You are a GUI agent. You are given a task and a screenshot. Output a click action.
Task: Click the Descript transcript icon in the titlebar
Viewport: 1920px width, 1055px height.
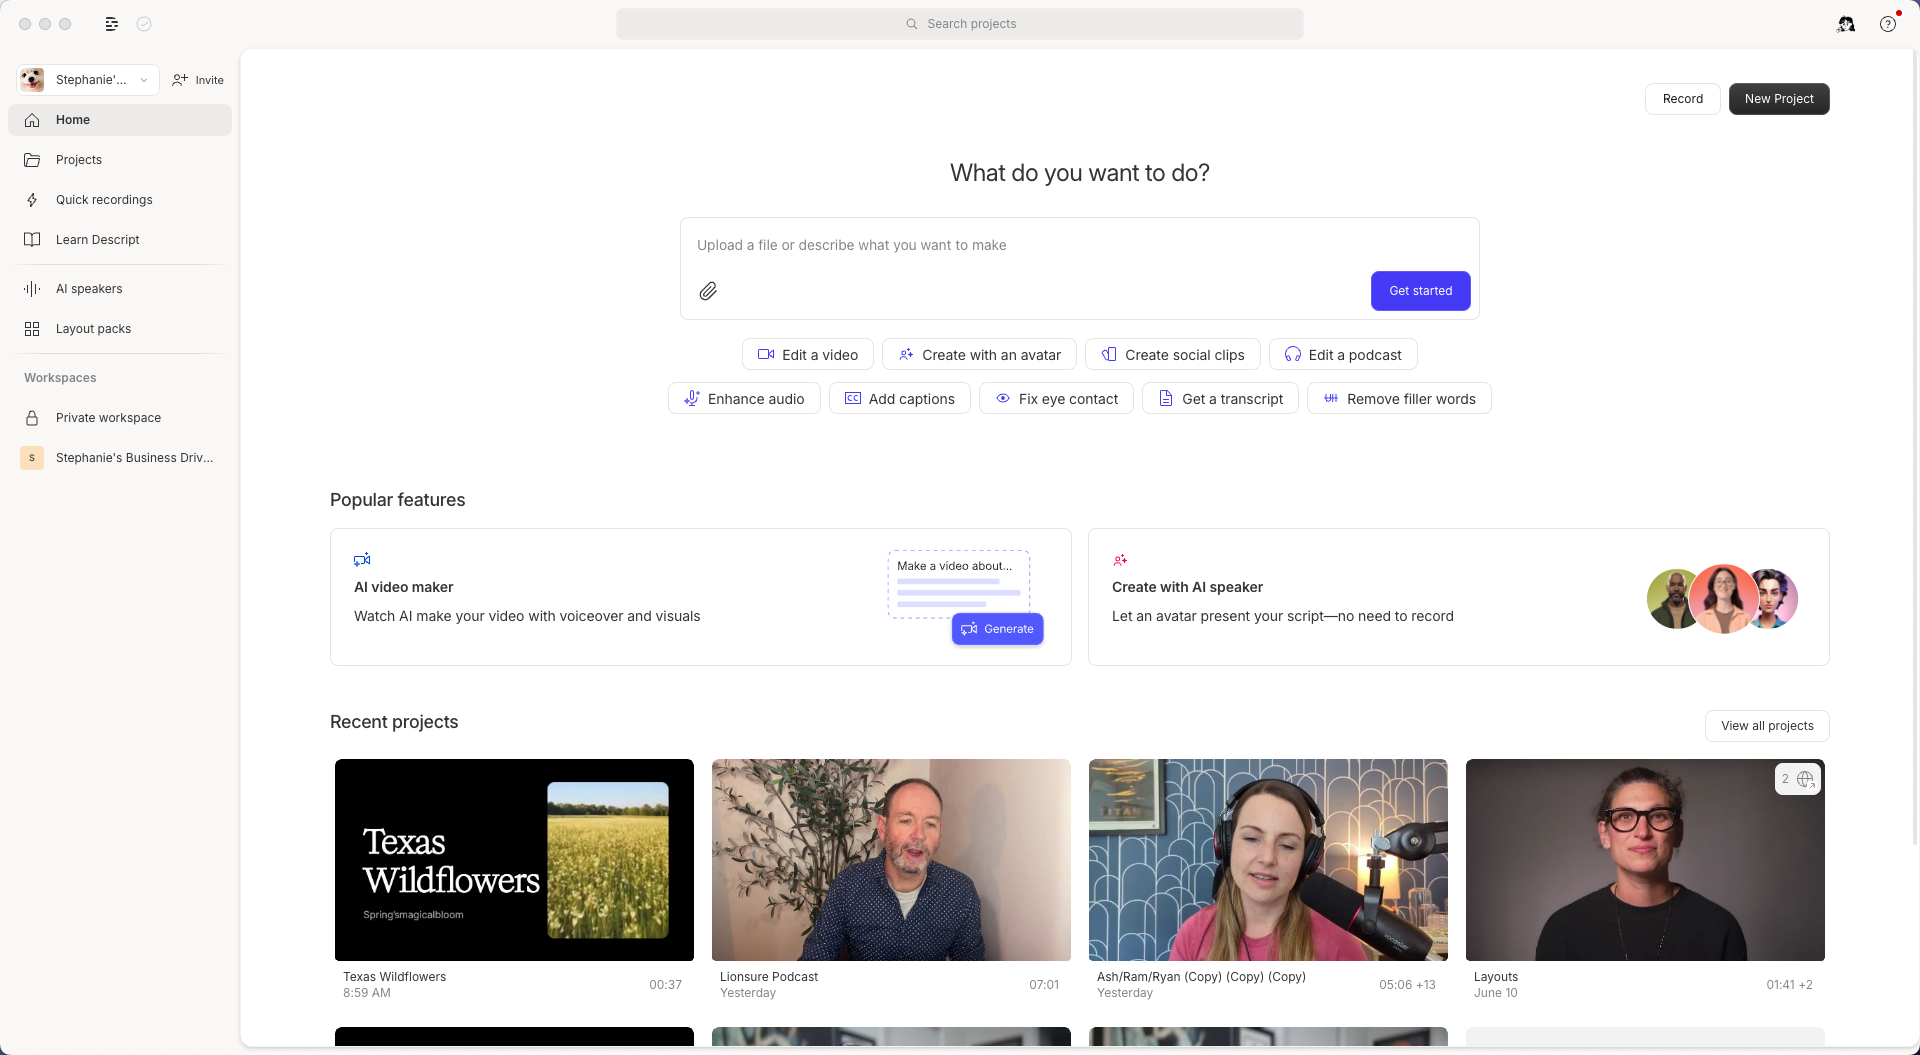click(x=112, y=23)
